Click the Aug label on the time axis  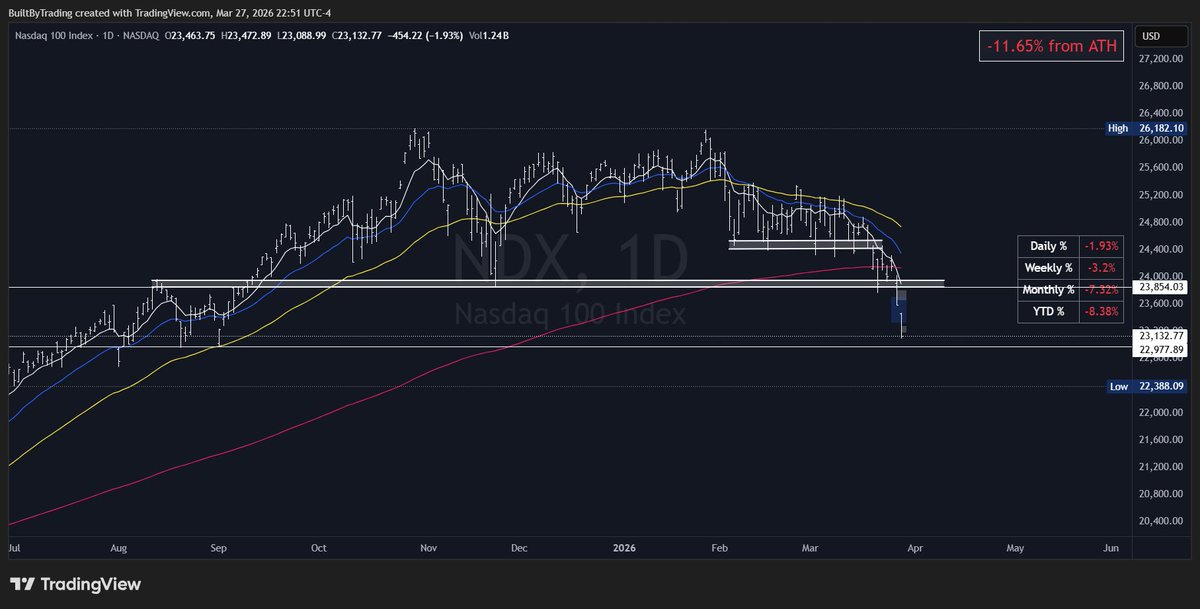119,548
